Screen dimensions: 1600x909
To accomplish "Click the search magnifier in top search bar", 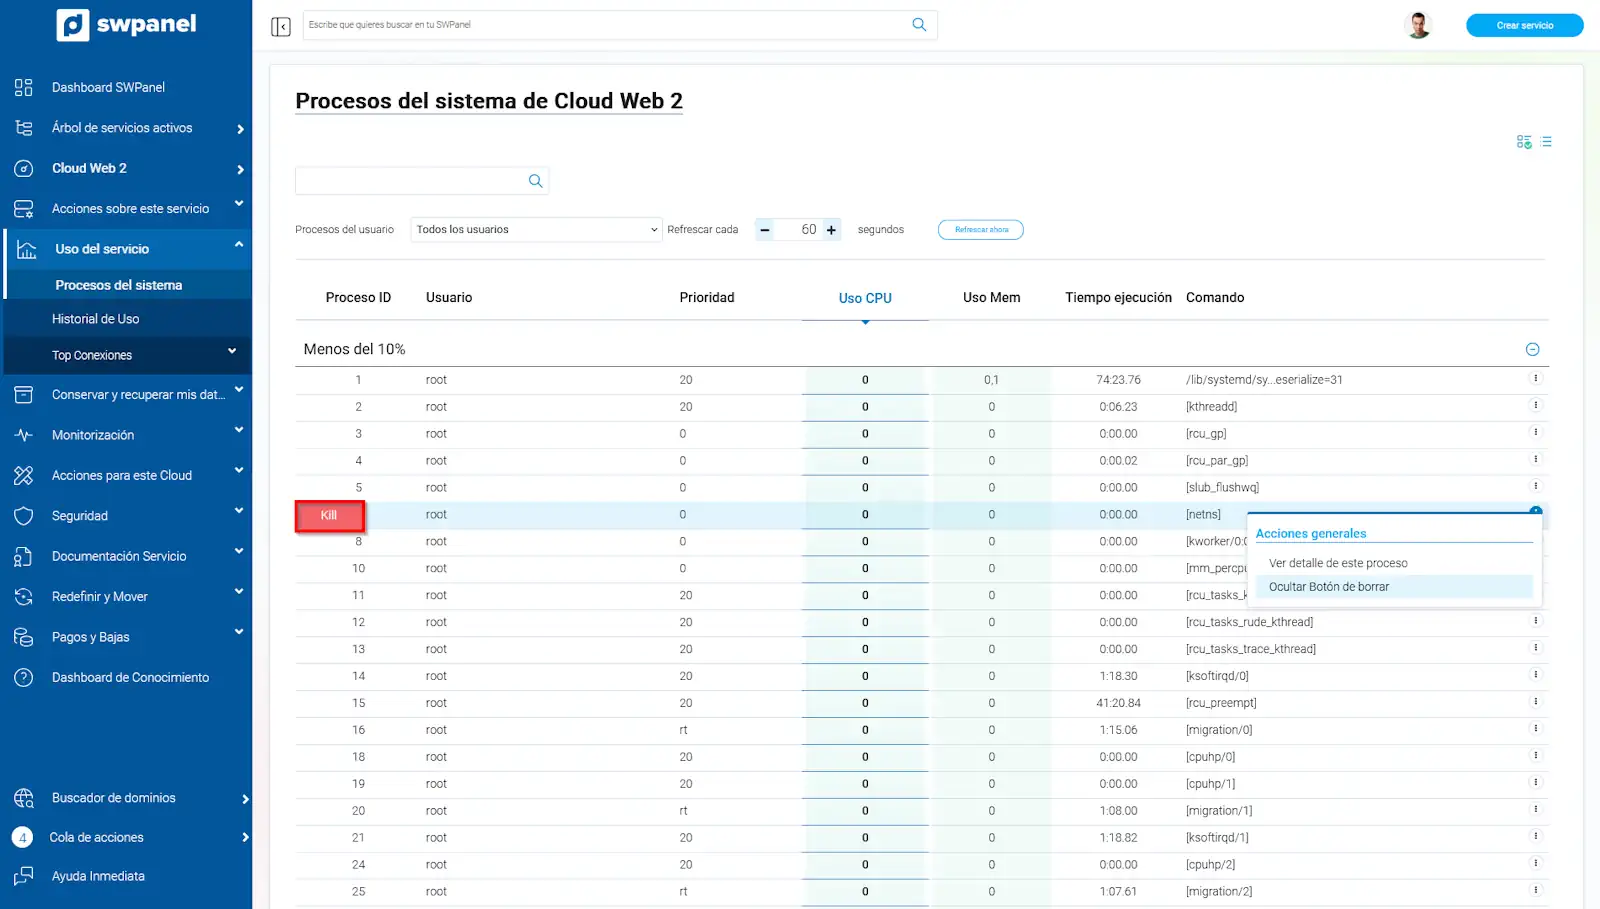I will pyautogui.click(x=919, y=25).
